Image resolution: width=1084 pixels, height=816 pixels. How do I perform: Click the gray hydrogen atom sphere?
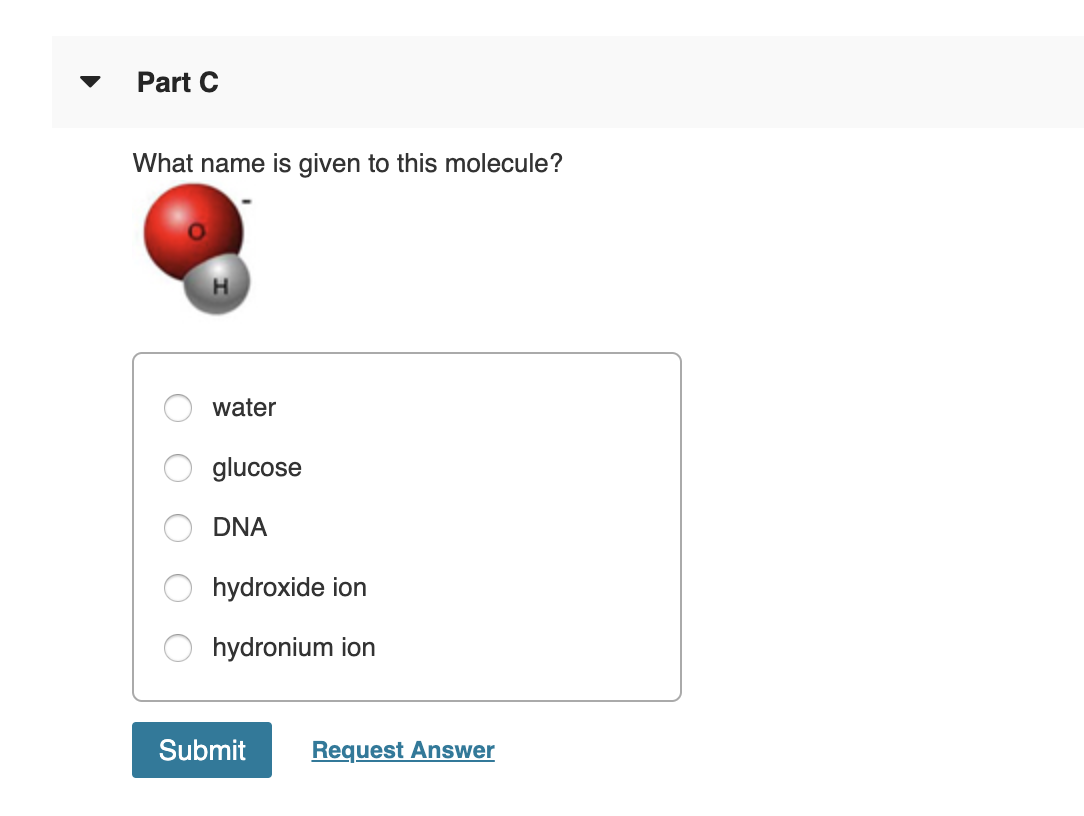pos(218,286)
